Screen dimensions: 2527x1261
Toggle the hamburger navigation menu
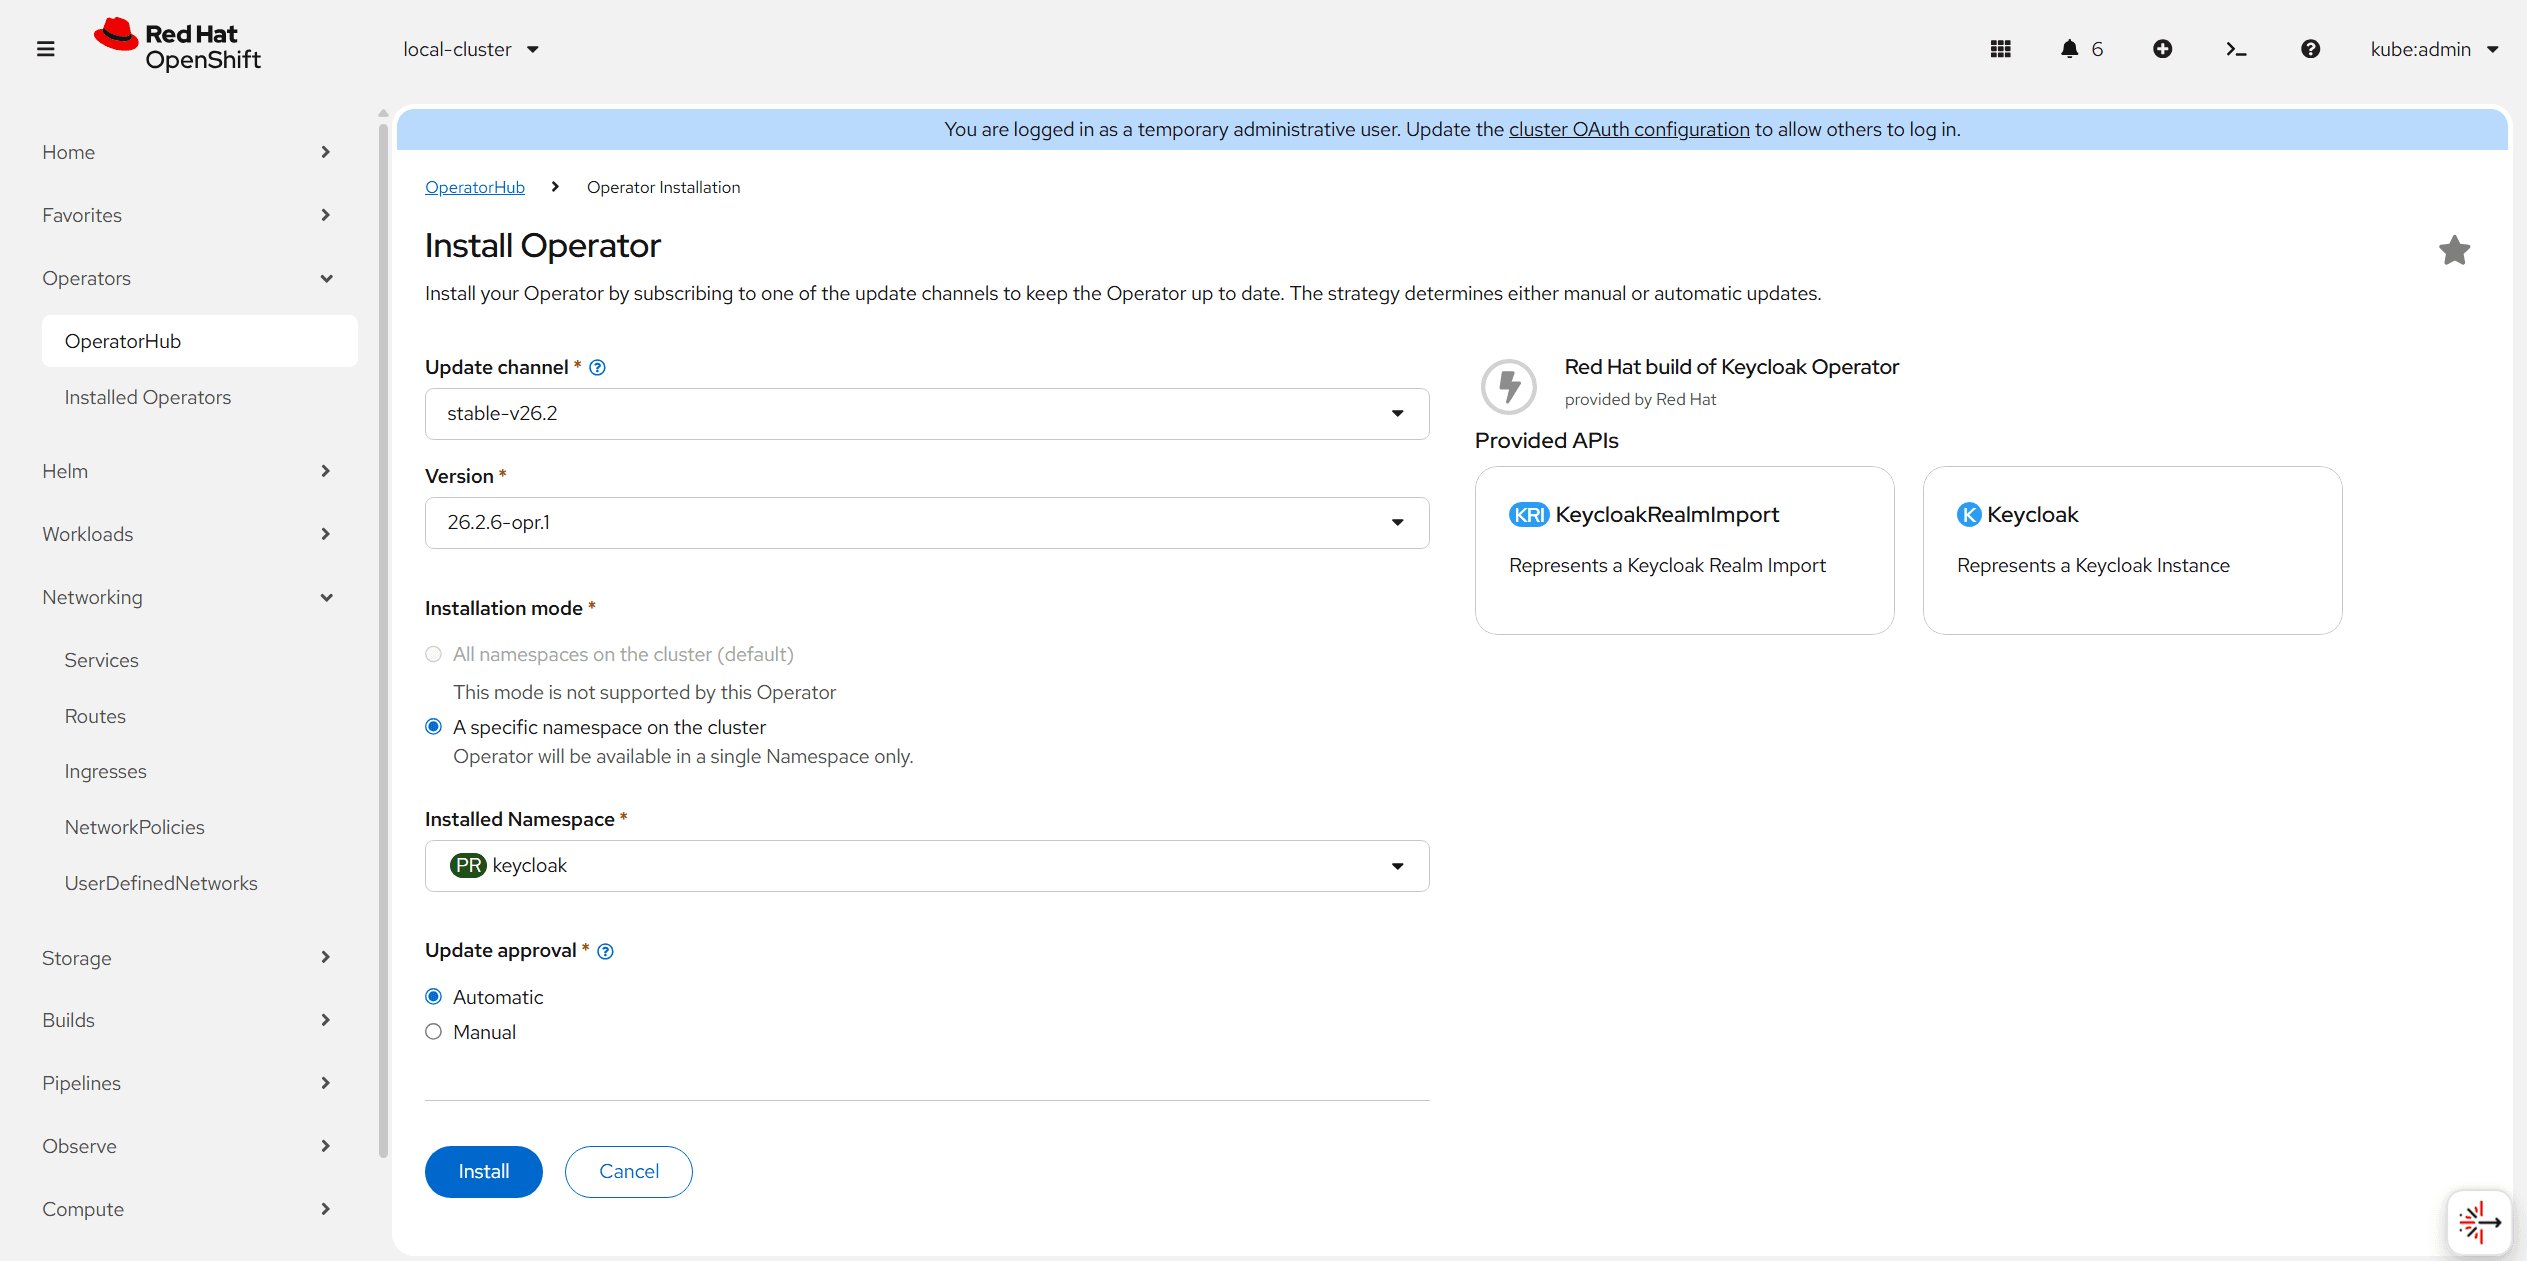click(45, 49)
